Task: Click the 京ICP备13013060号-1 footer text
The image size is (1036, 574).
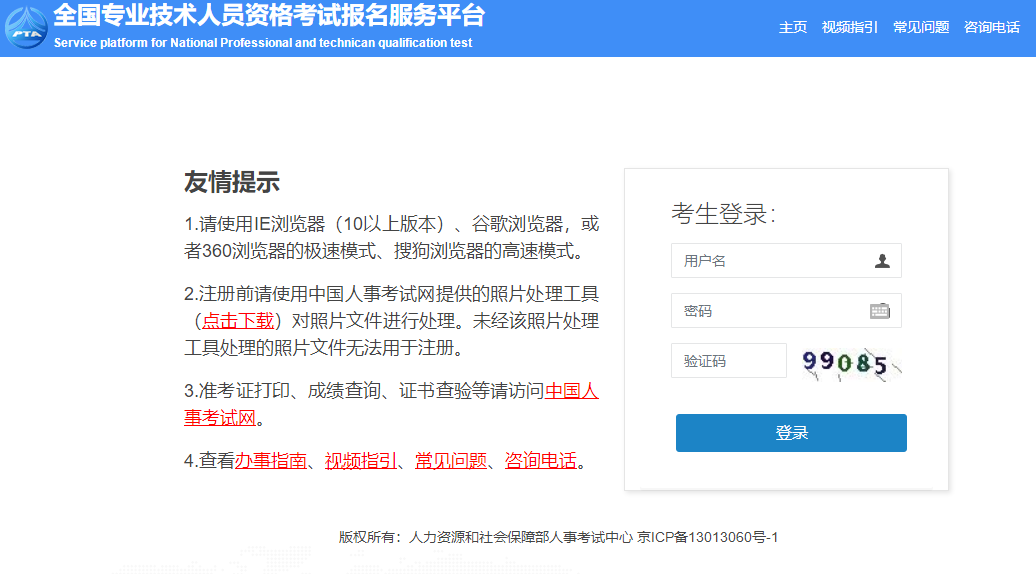Action: pos(707,537)
